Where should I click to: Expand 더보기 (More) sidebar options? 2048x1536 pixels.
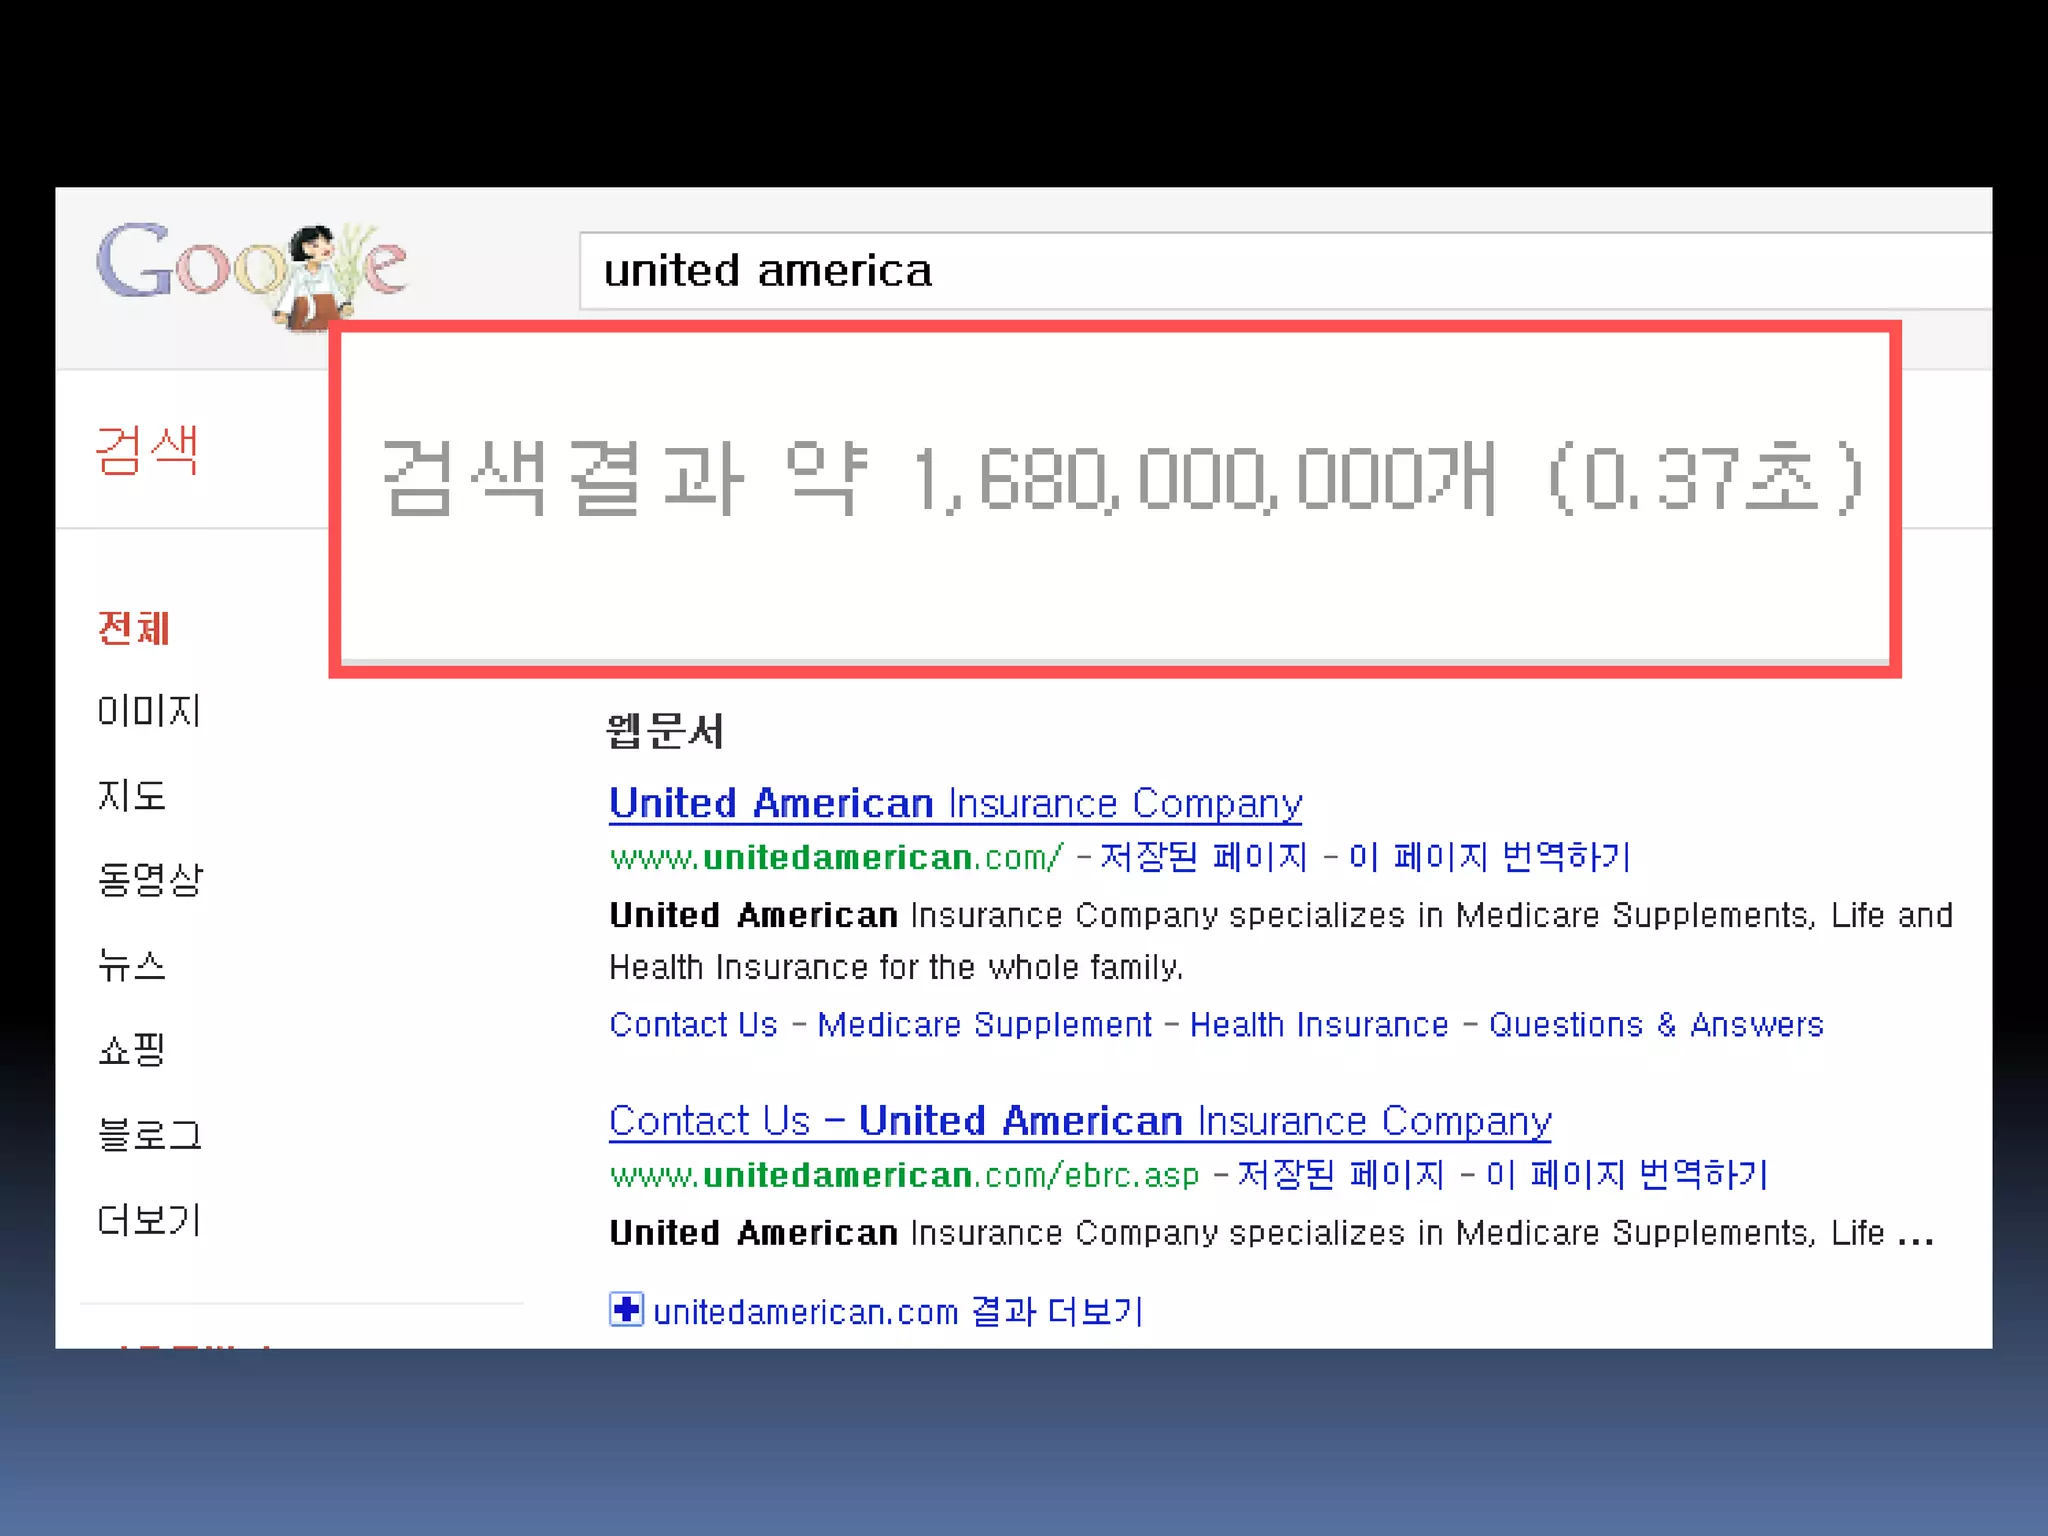(150, 1220)
